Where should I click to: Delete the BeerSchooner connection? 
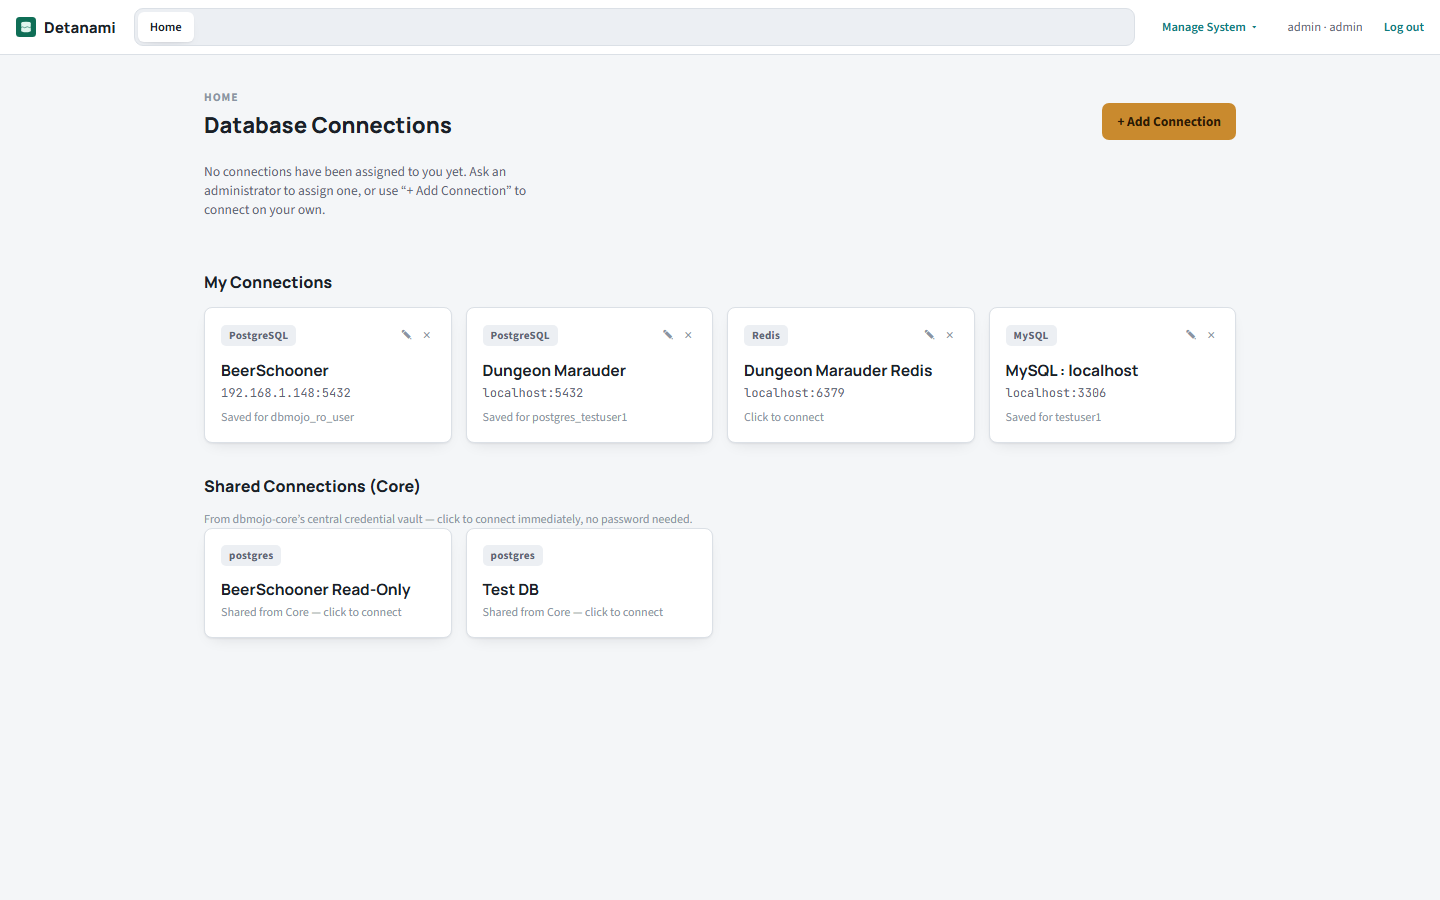click(x=427, y=335)
